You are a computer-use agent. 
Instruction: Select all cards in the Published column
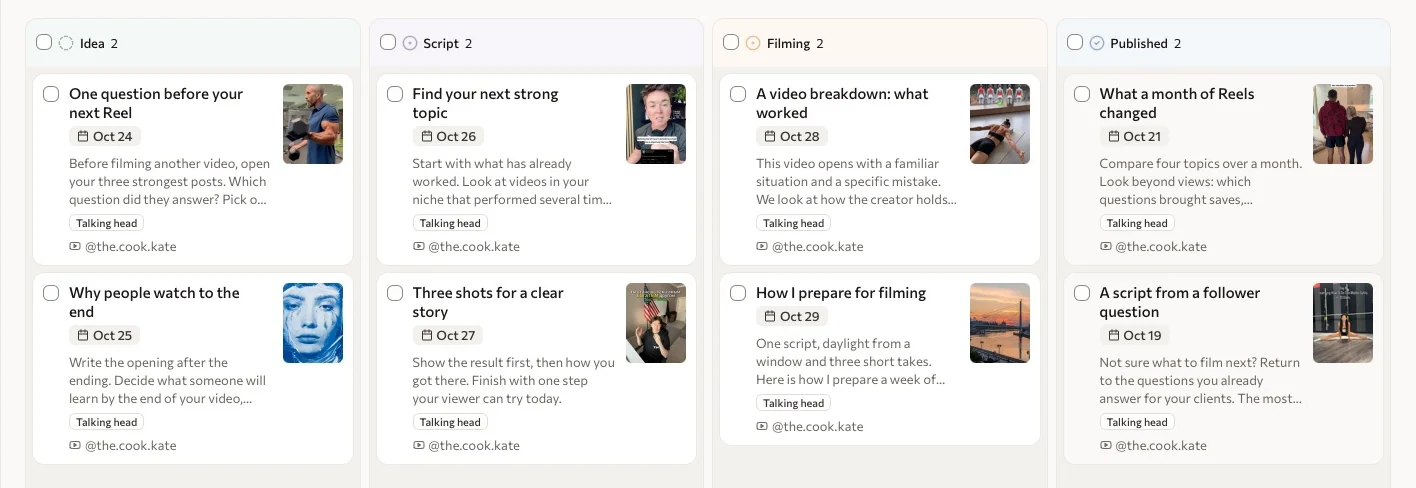[x=1075, y=42]
